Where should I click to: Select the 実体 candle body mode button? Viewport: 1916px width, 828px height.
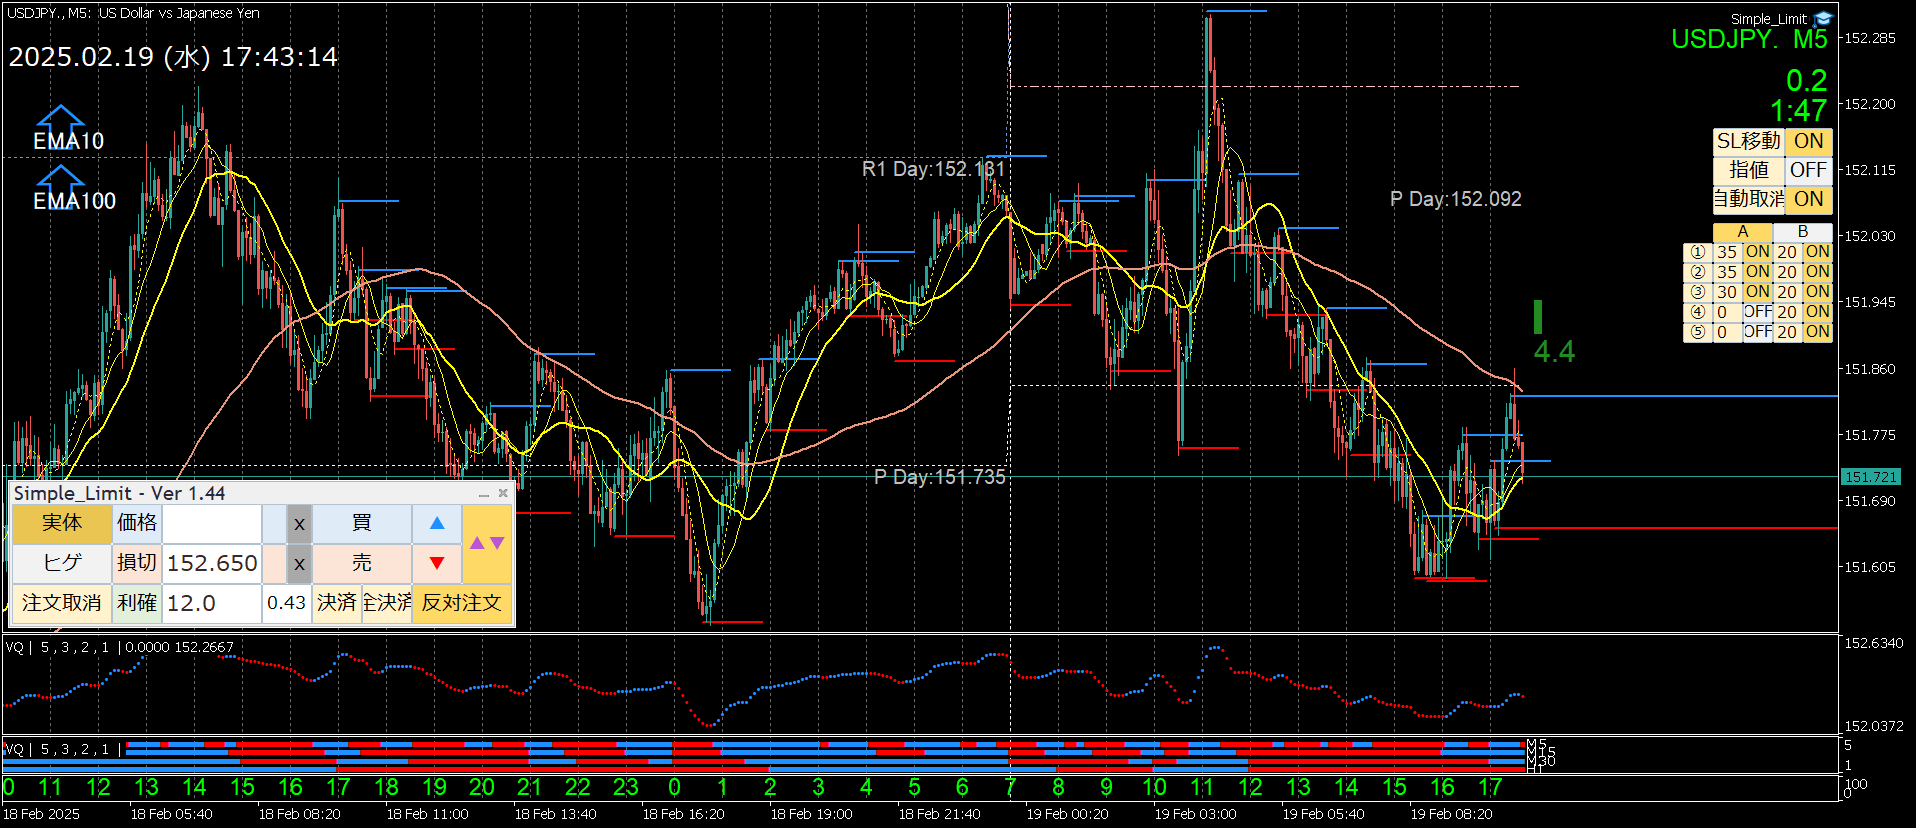pos(61,523)
